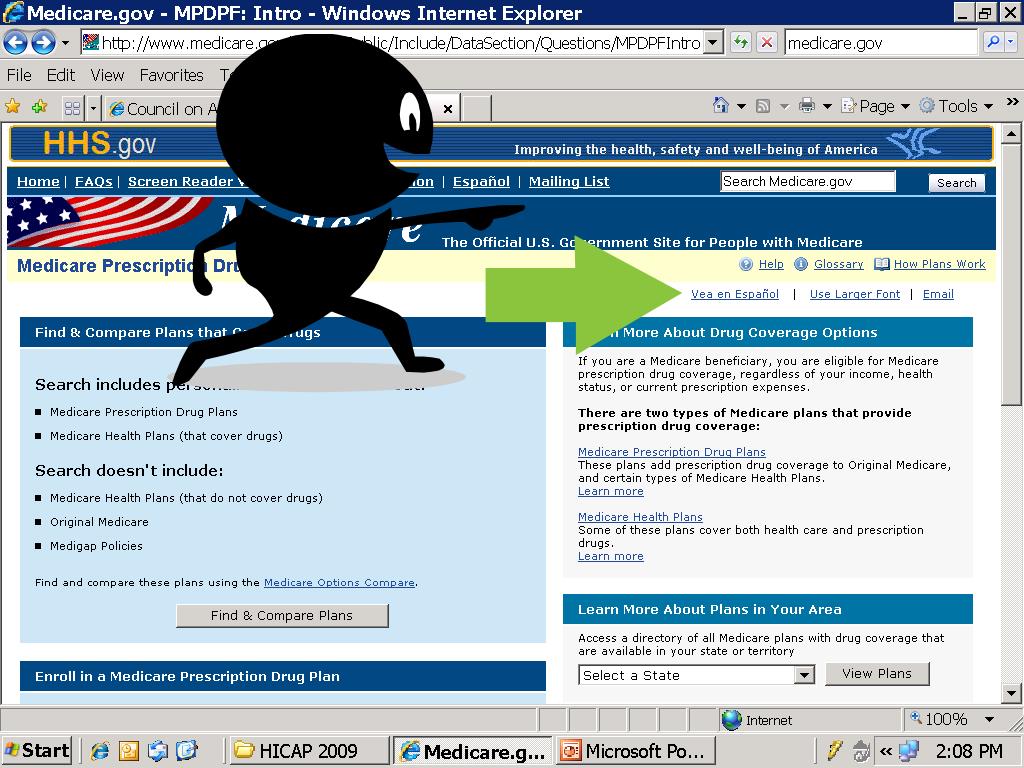
Task: Click the network computers tray icon
Action: pos(909,751)
